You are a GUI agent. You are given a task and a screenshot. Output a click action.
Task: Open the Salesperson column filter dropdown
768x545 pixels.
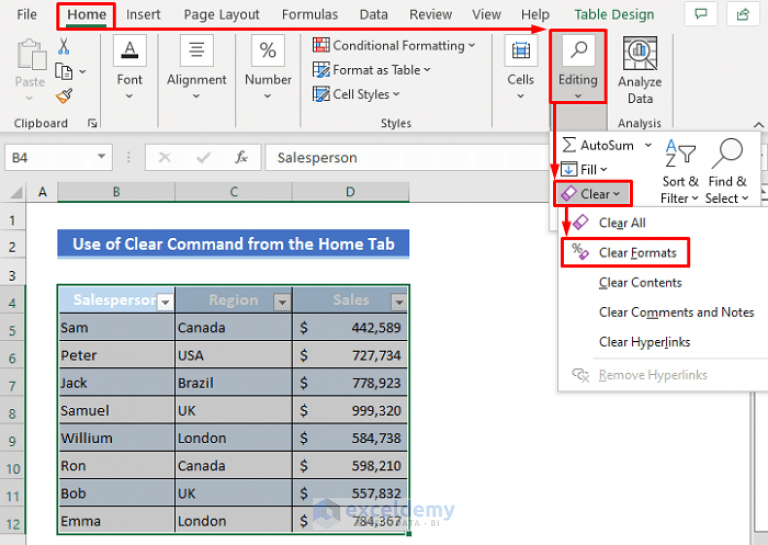(166, 302)
